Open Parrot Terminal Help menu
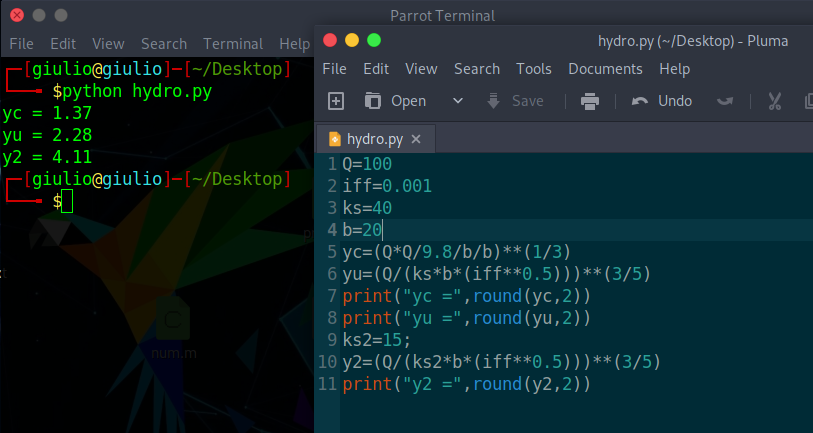This screenshot has height=433, width=813. click(295, 44)
